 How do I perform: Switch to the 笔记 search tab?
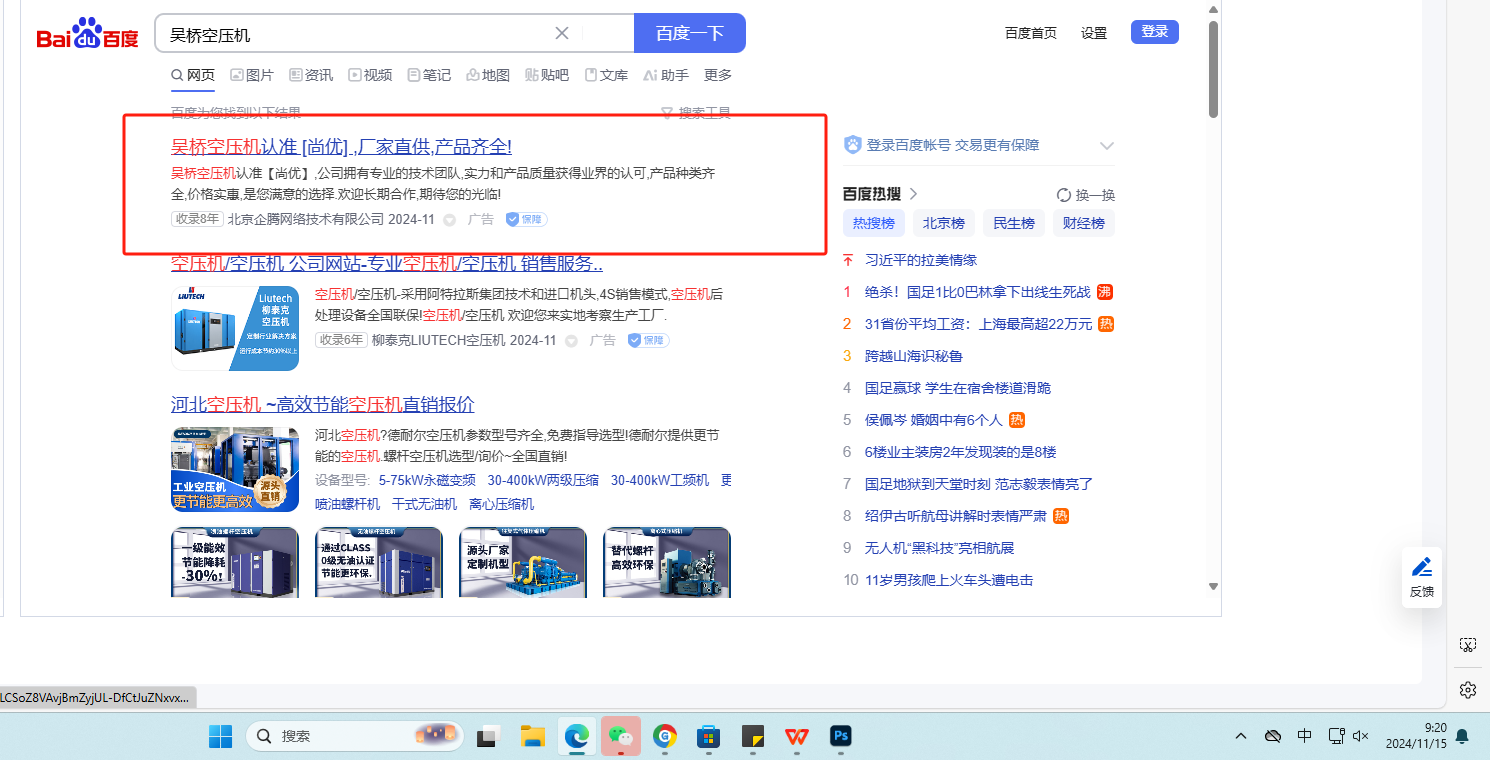pos(429,75)
